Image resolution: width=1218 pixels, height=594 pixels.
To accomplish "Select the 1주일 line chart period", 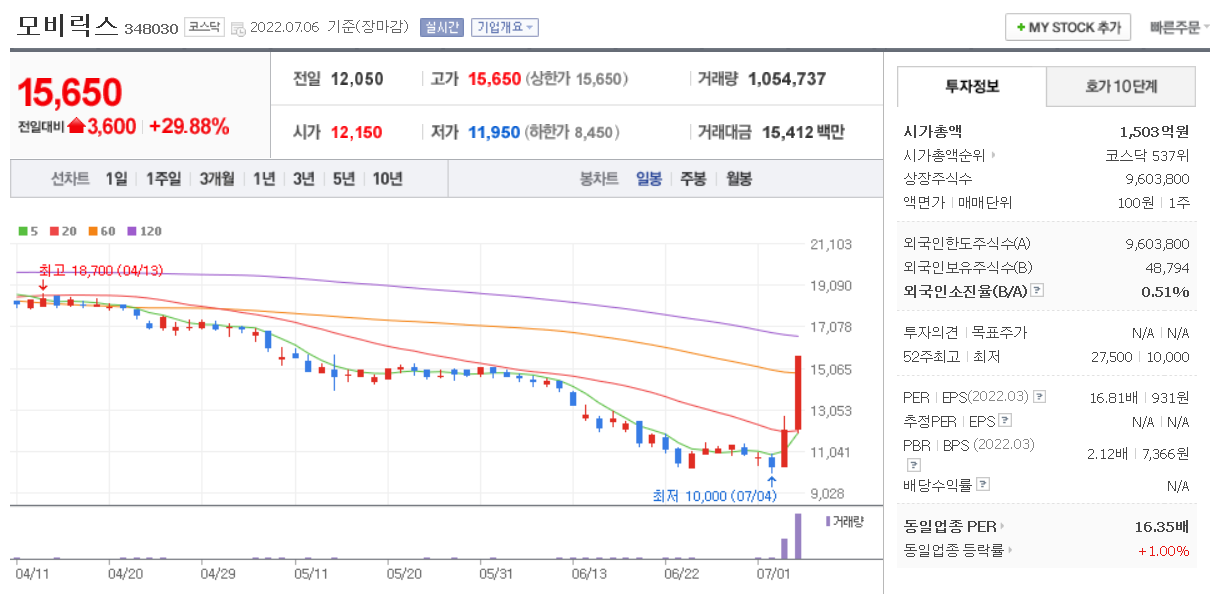I will (x=164, y=179).
